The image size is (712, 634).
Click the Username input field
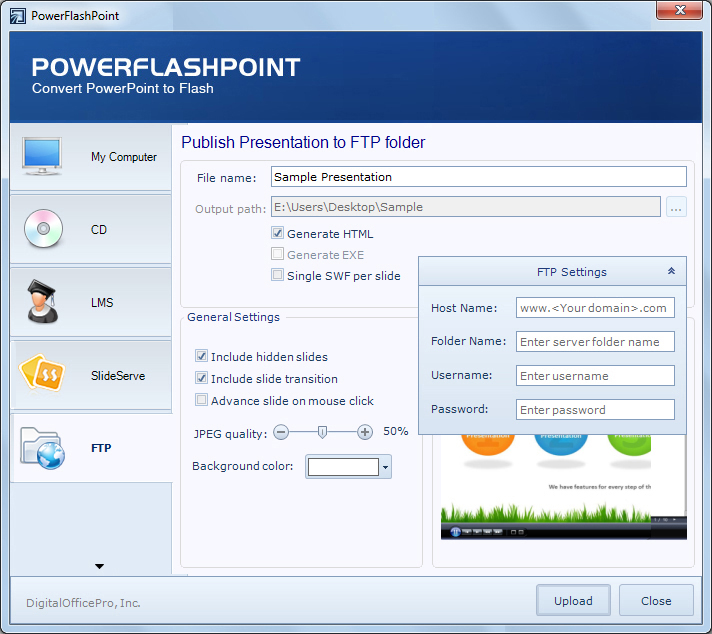tap(595, 376)
